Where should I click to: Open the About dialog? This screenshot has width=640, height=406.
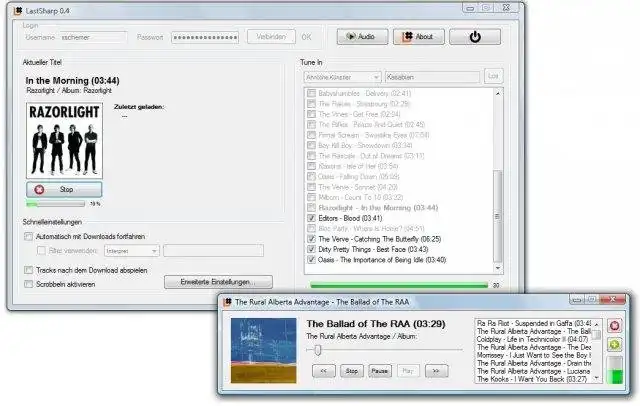point(418,37)
